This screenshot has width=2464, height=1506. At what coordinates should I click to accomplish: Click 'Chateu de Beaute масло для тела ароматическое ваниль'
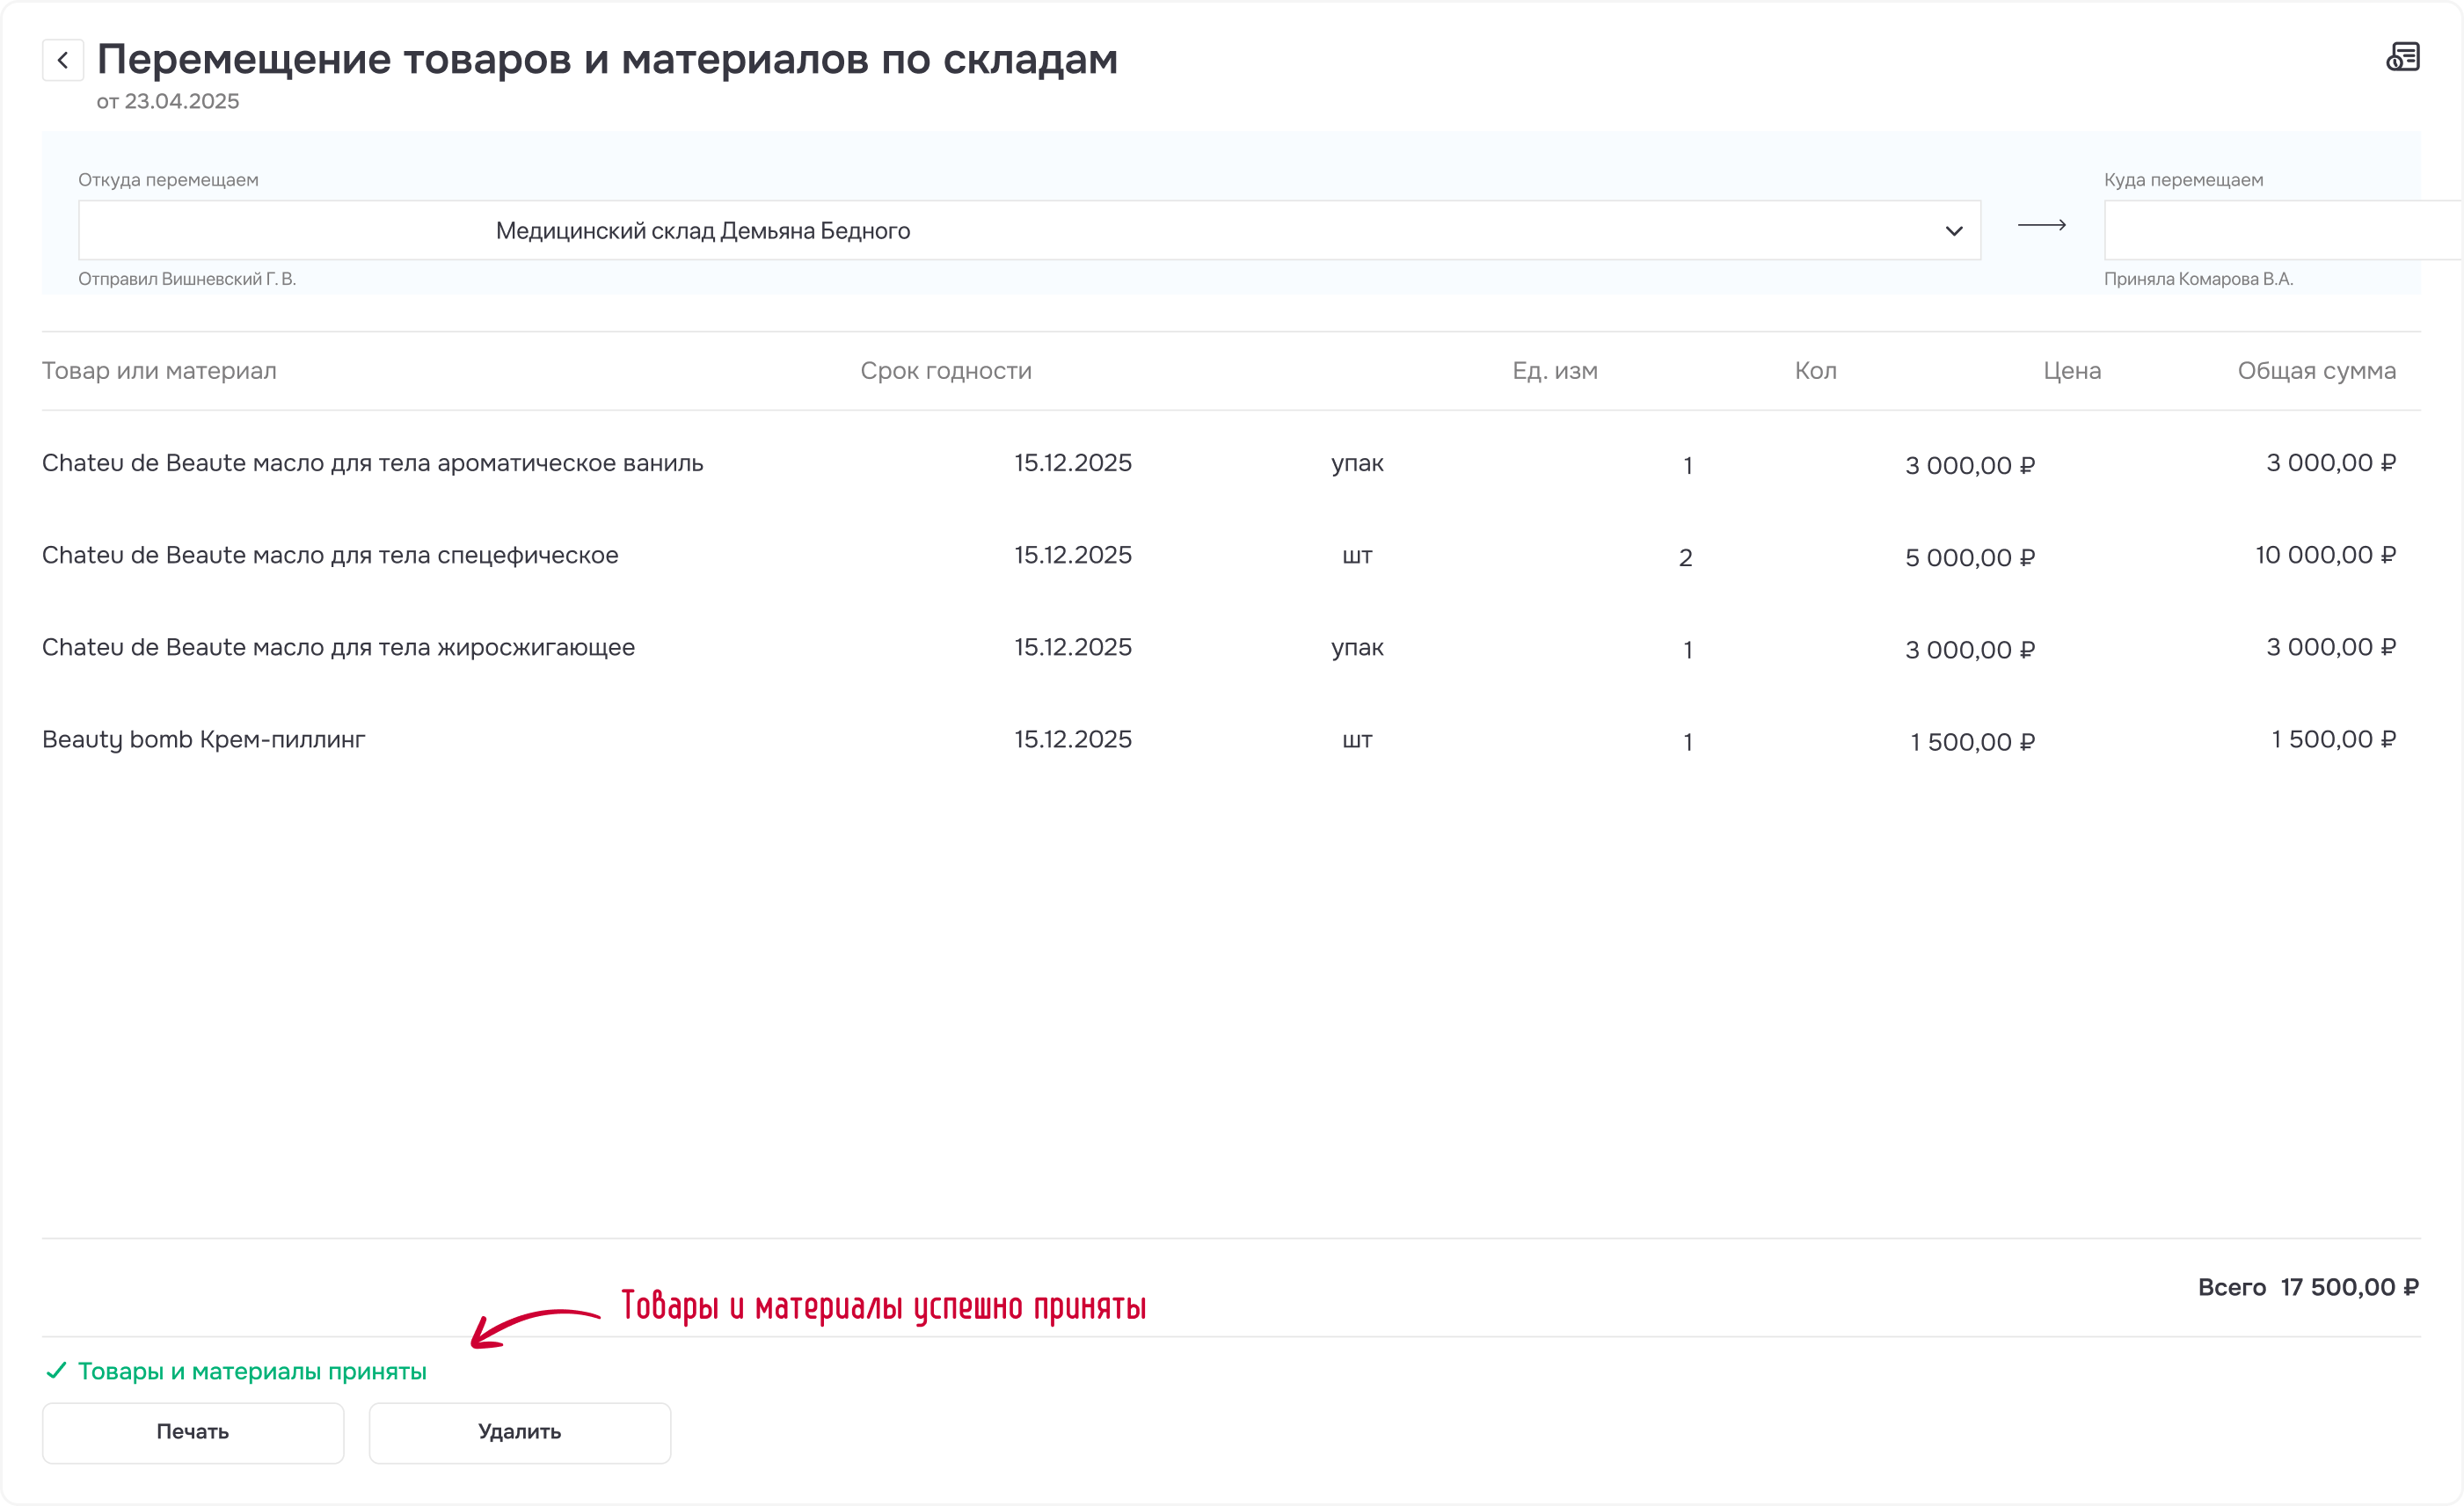click(x=373, y=463)
